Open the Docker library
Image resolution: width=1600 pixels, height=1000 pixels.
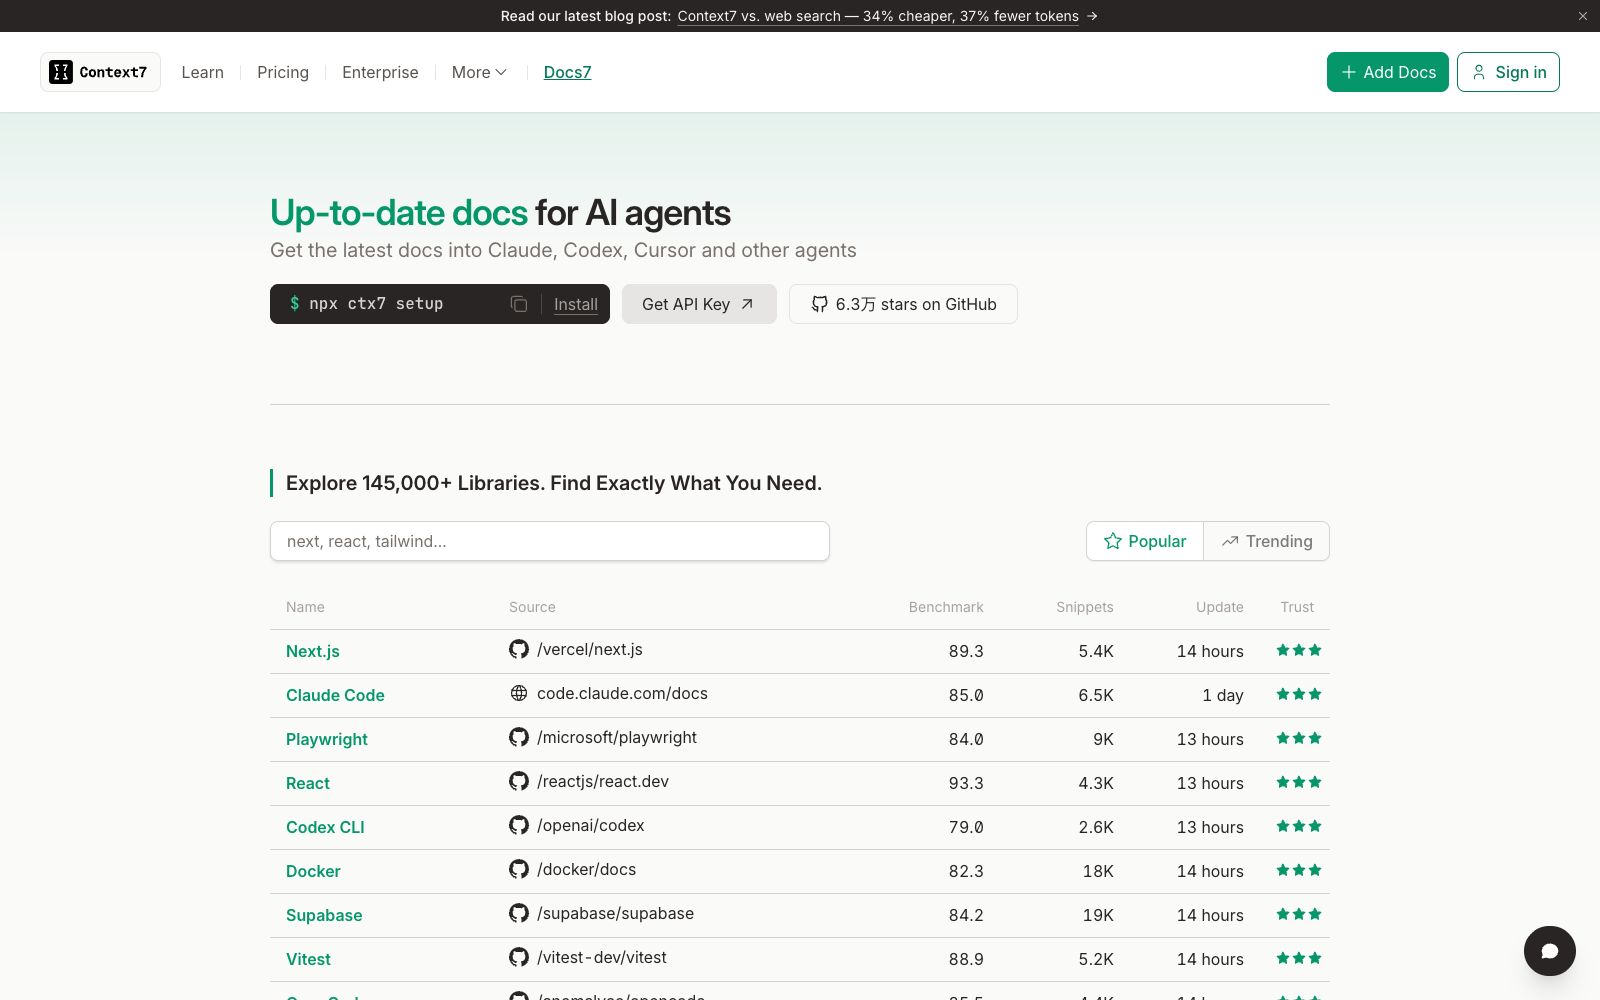(313, 871)
